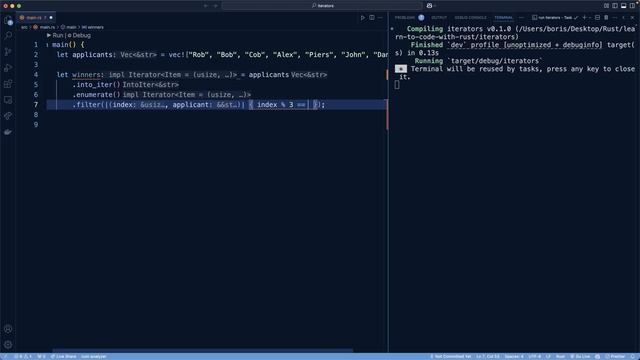Viewport: 640px width, 360px height.
Task: Click the UTF-8 encoding indicator
Action: (x=534, y=356)
